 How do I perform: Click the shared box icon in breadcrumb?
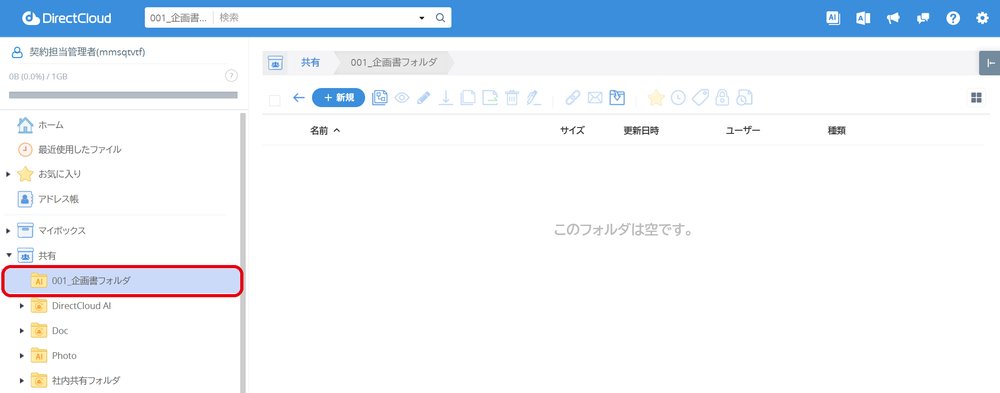click(275, 63)
